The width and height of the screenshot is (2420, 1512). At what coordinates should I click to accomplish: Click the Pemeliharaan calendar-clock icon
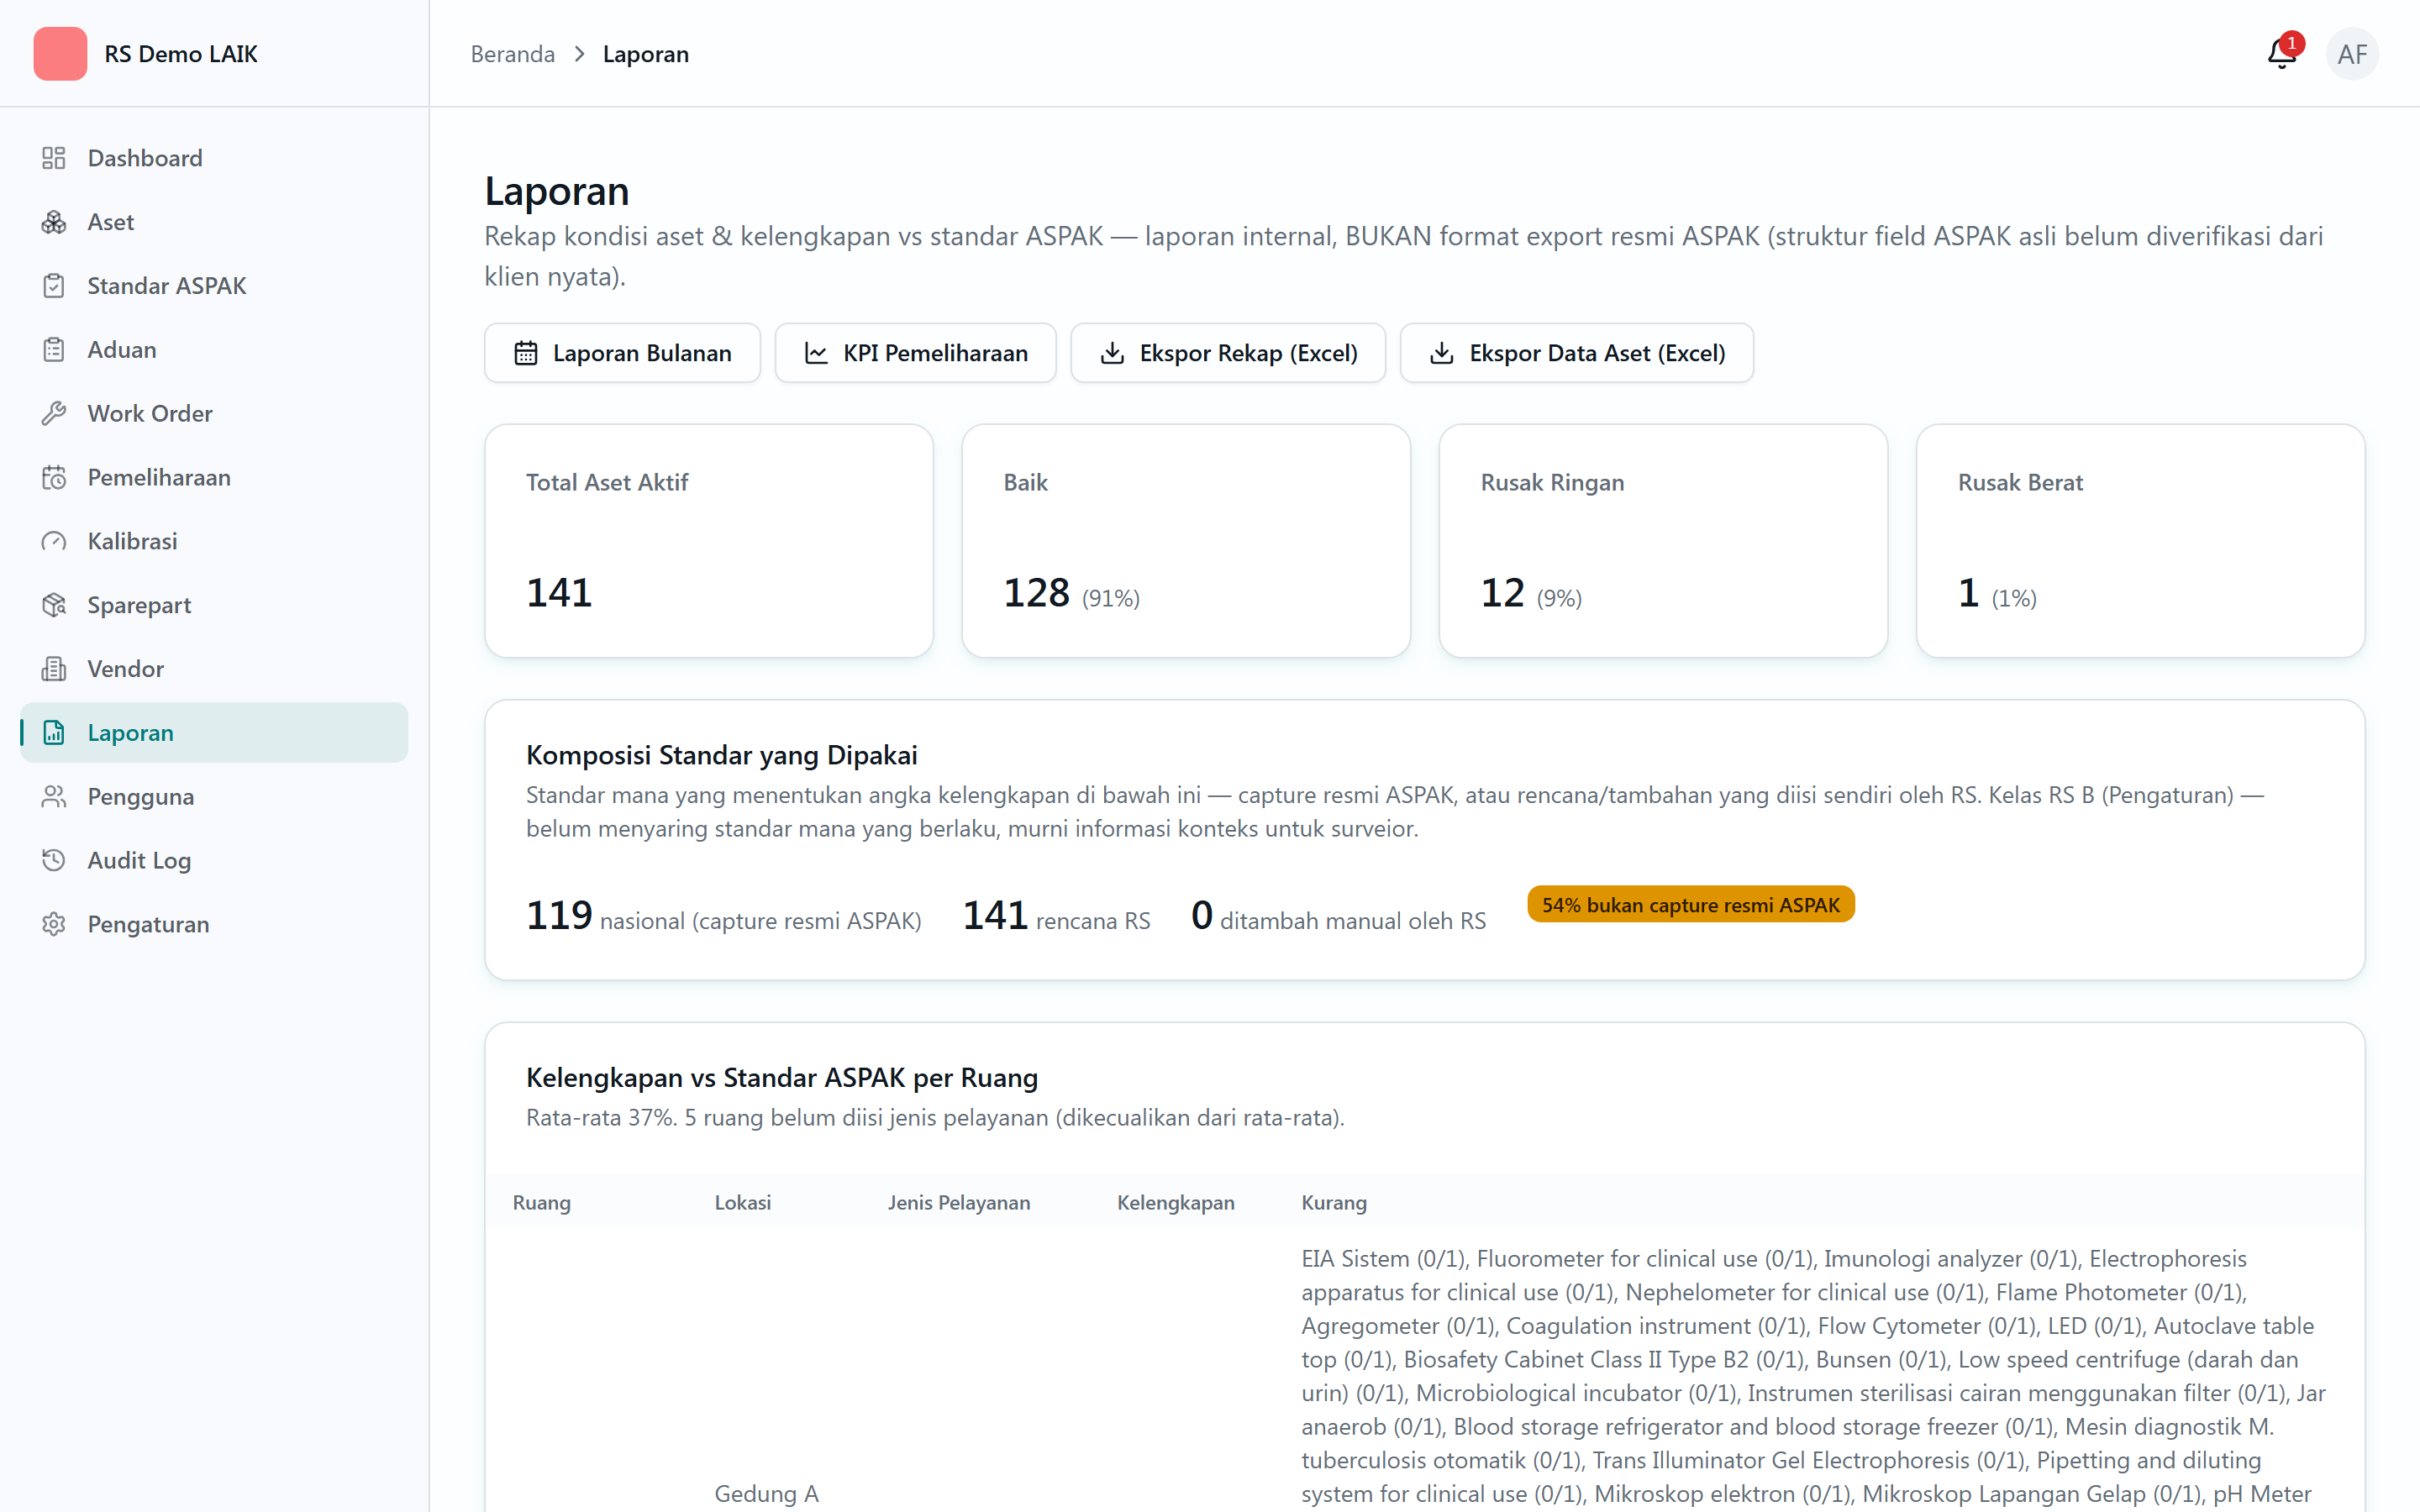54,477
